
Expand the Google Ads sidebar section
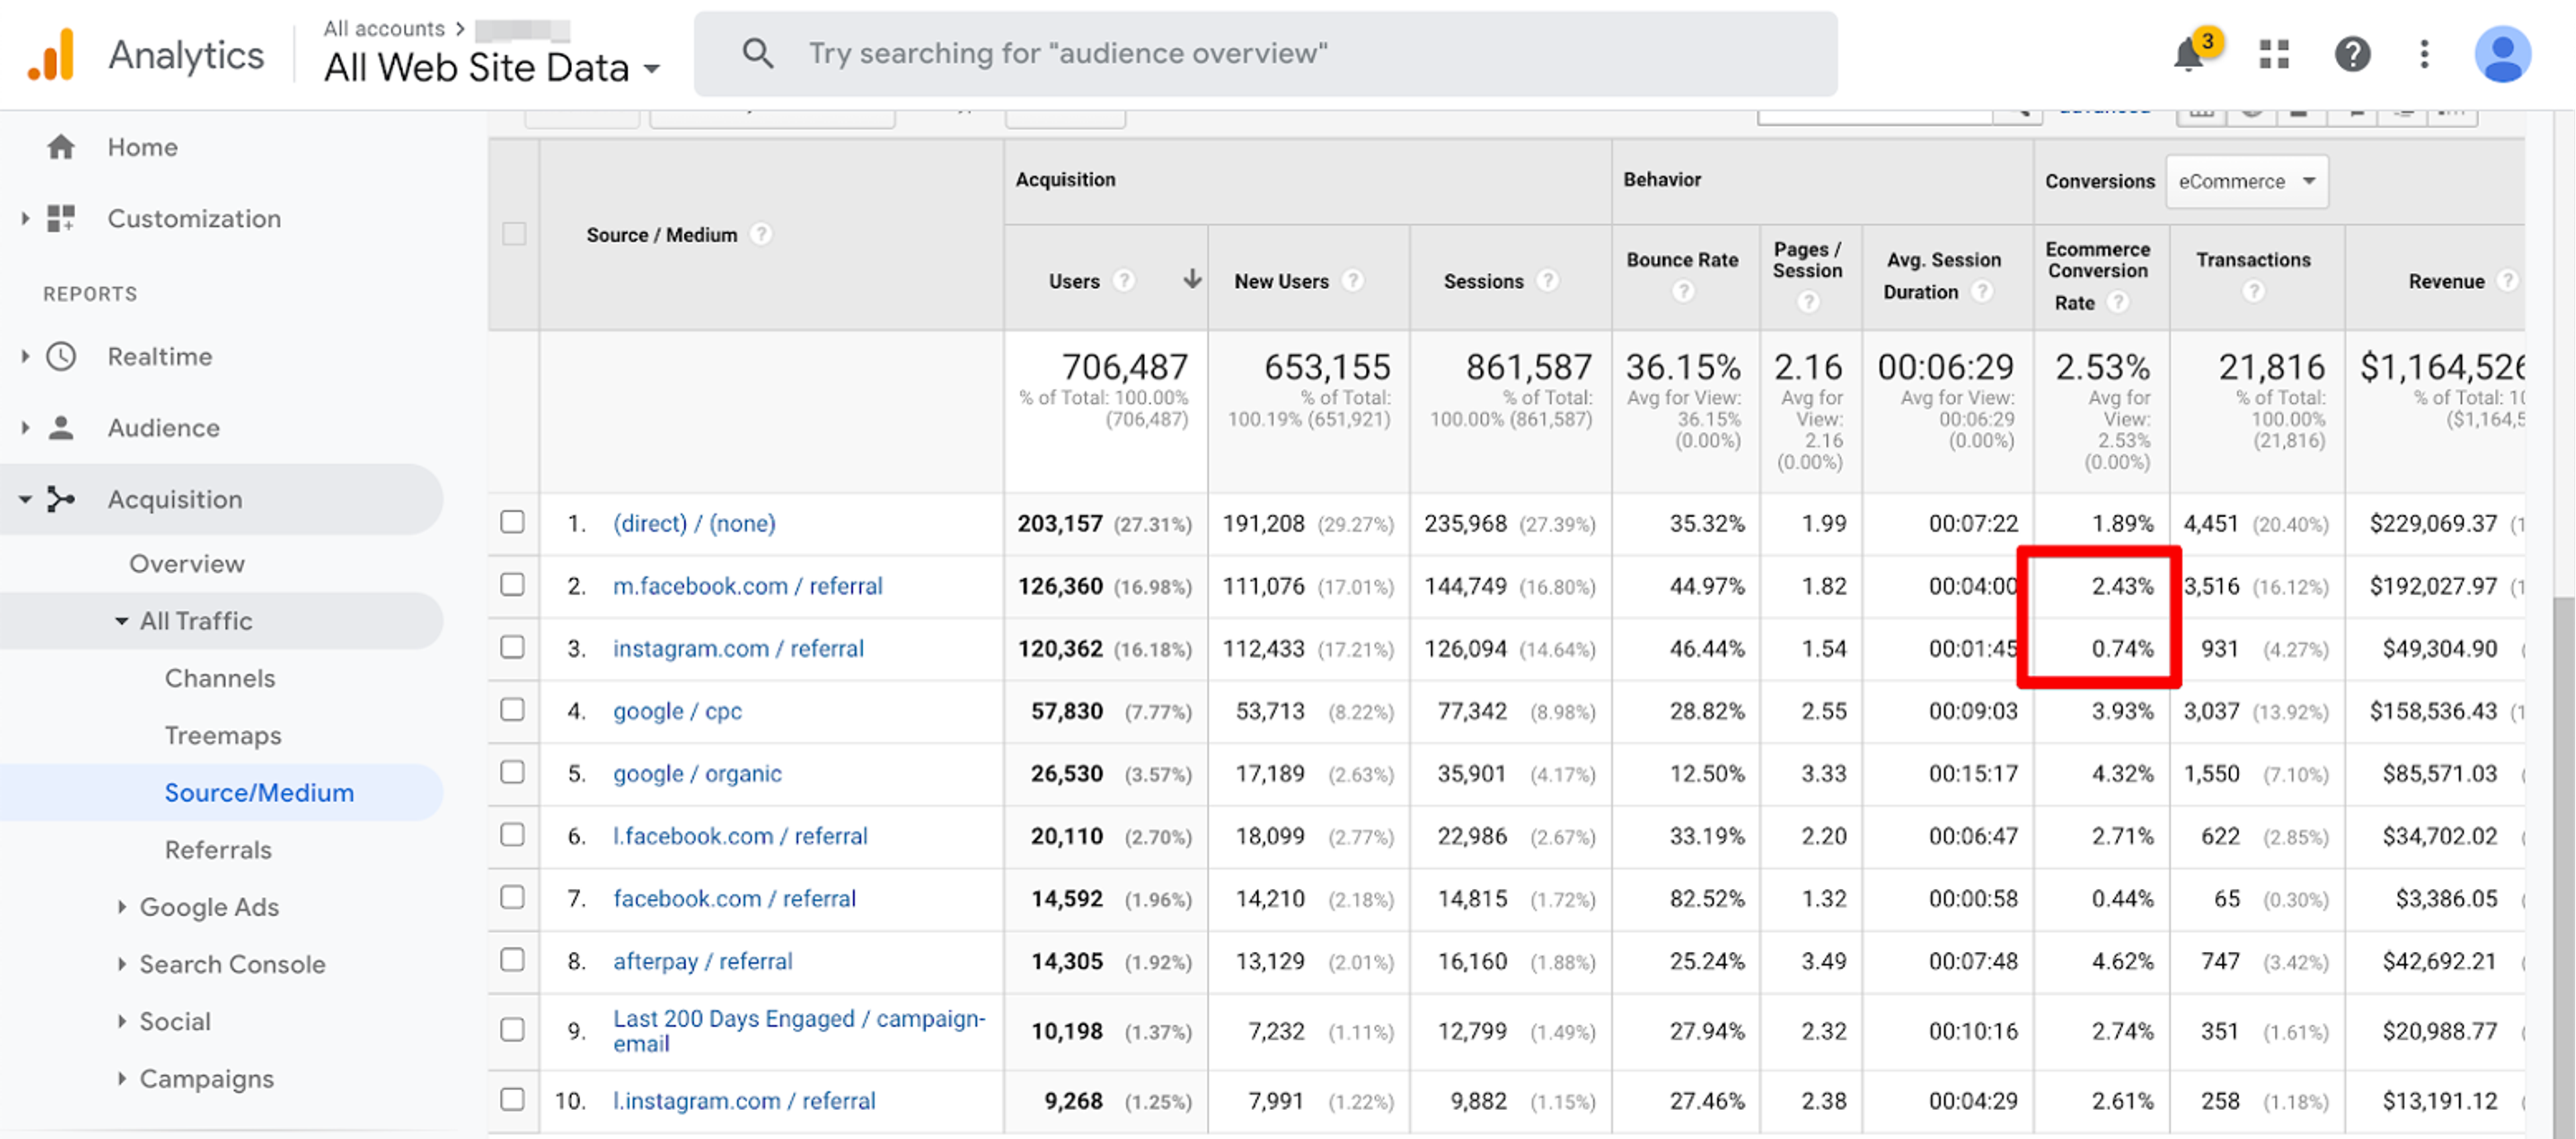click(209, 907)
